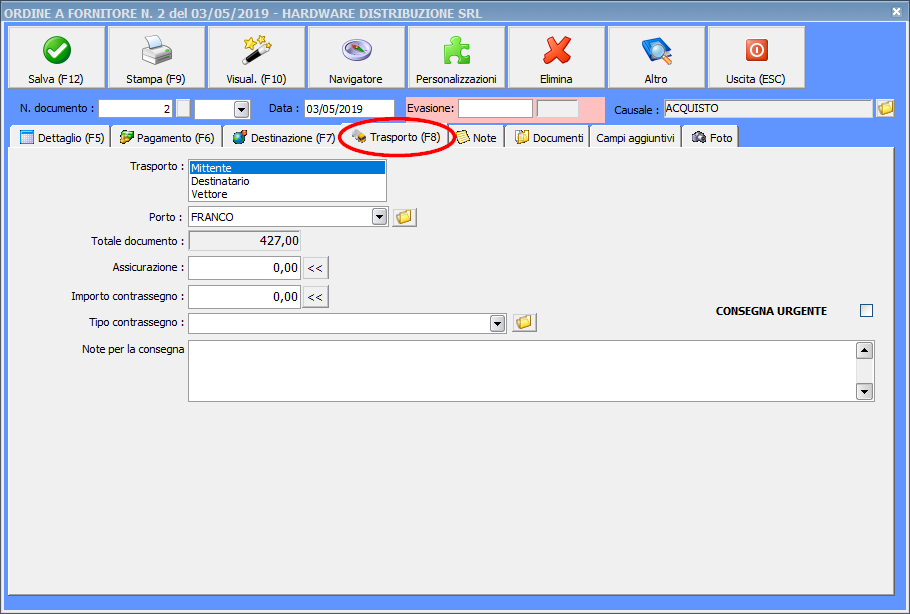Viewport: 910px width, 614px height.
Task: Open folder icon next to Tipo contrassegno
Action: [524, 322]
